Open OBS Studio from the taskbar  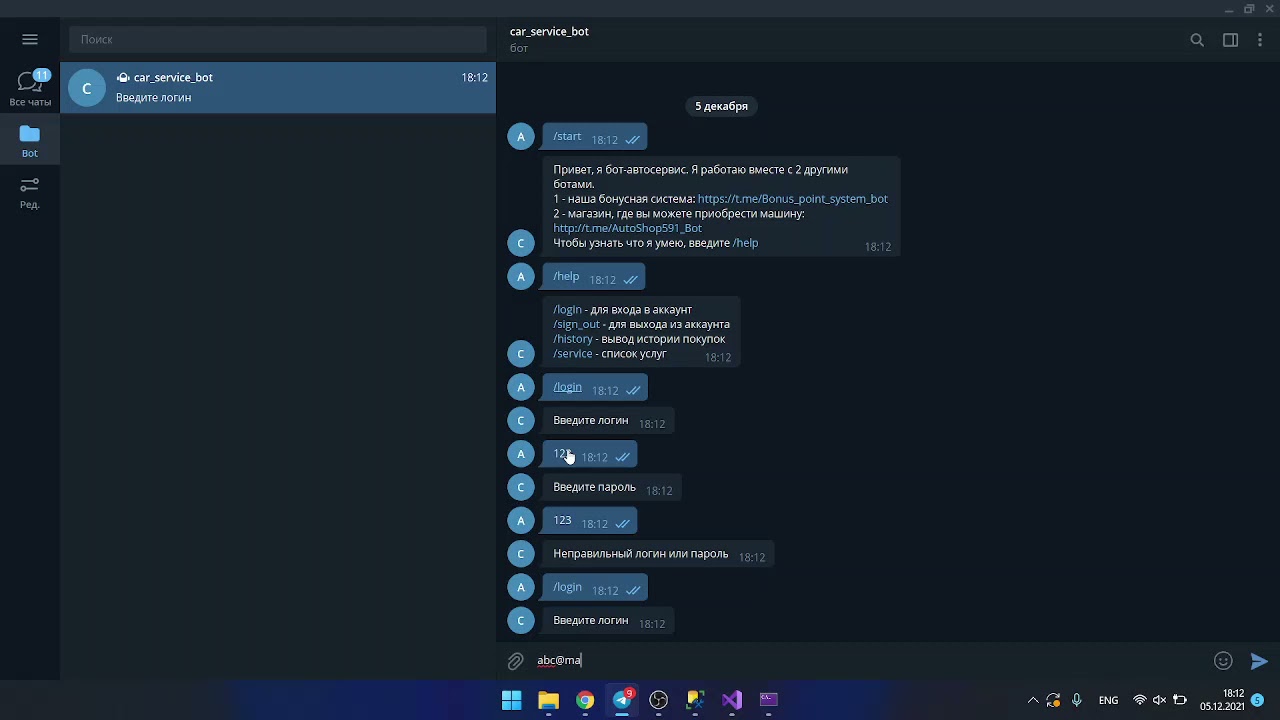pos(658,700)
